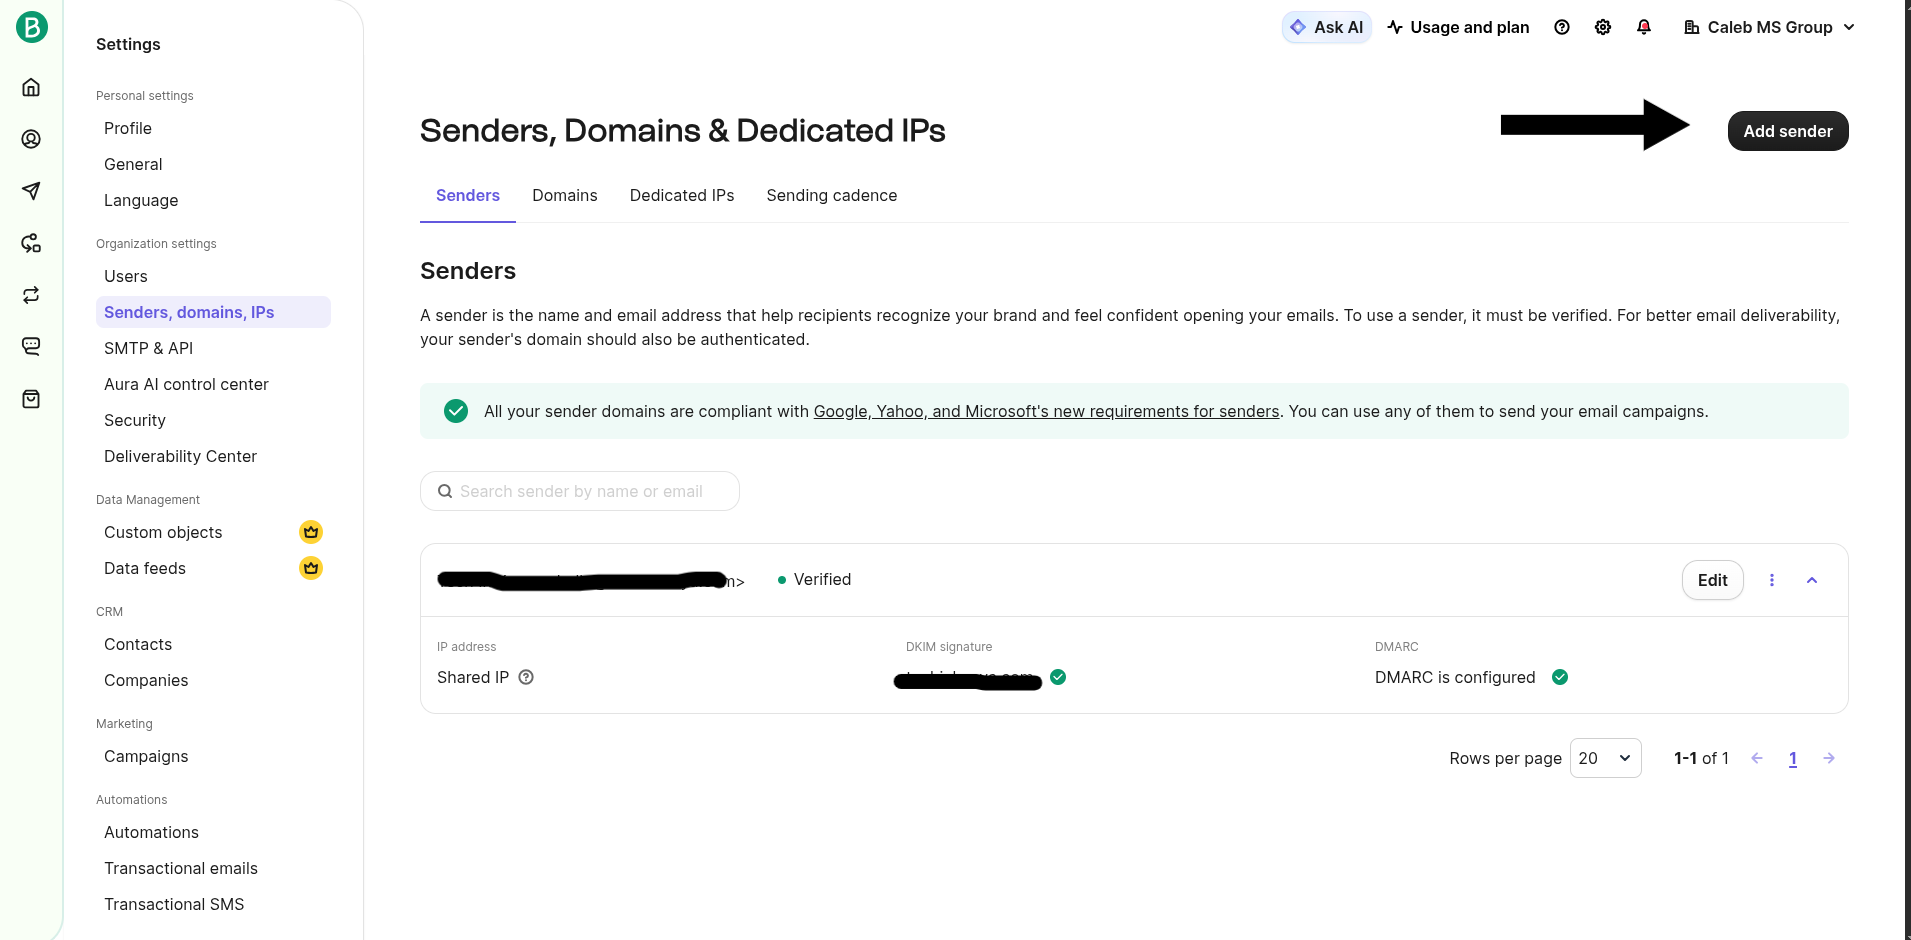The image size is (1911, 940).
Task: Open the Home sidebar icon
Action: pos(31,87)
